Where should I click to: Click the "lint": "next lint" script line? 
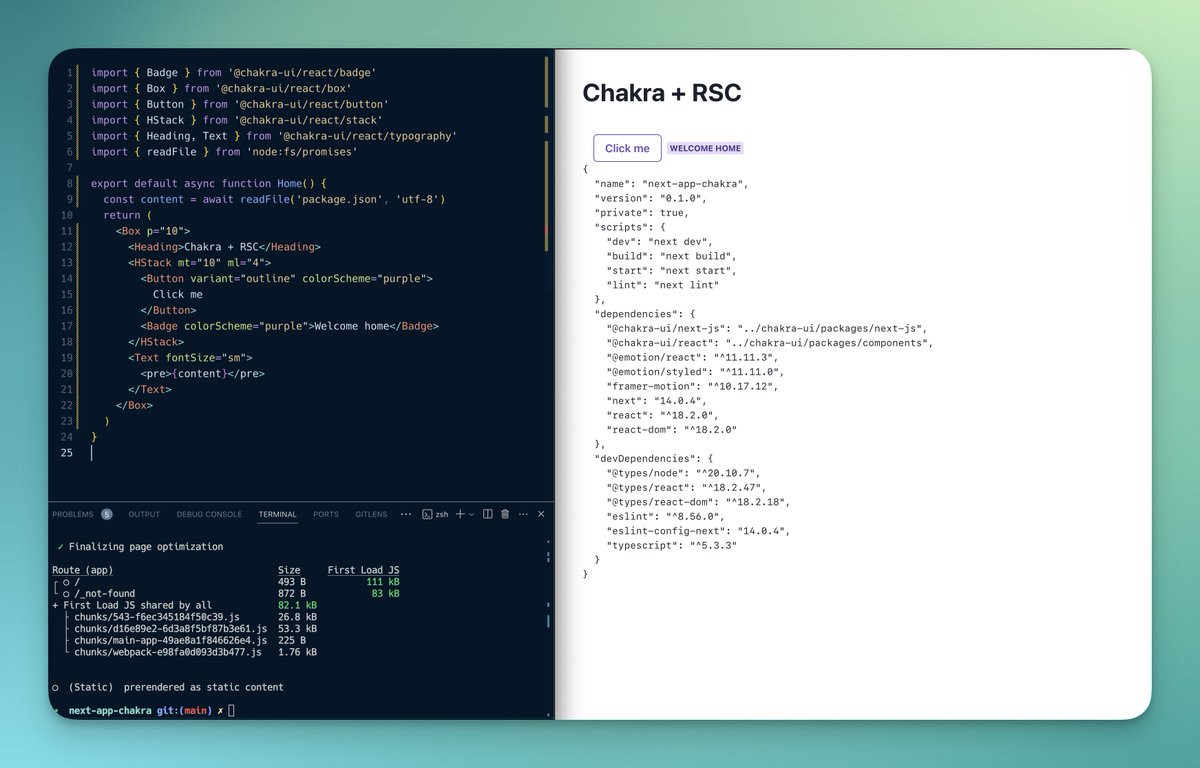coord(662,285)
